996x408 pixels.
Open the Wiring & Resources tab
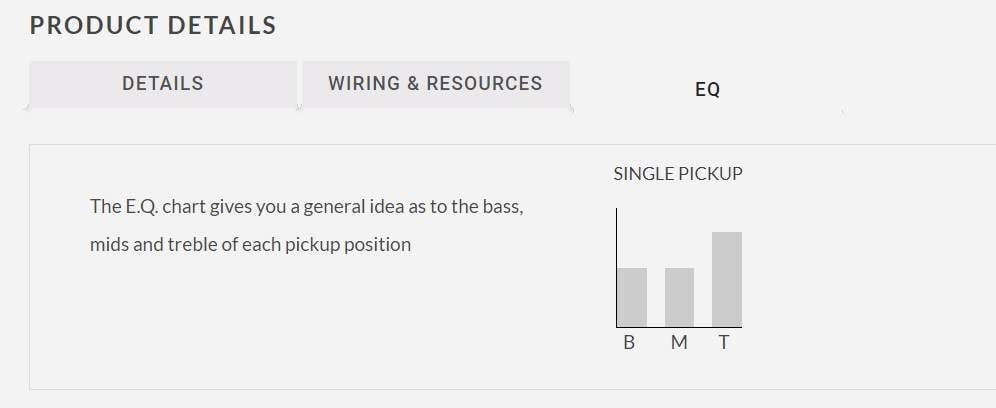coord(436,84)
